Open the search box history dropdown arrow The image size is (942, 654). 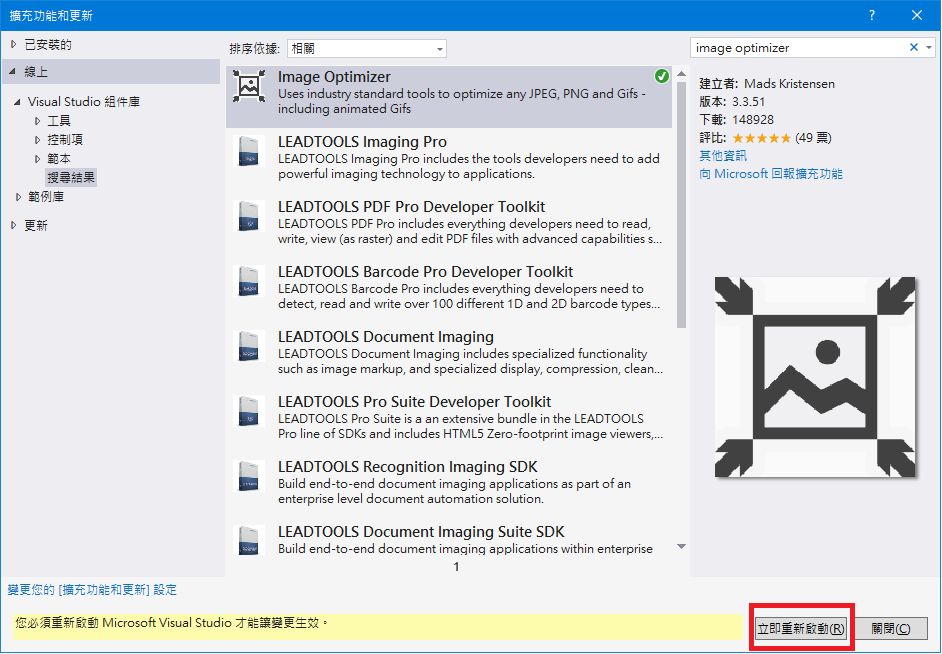click(929, 47)
